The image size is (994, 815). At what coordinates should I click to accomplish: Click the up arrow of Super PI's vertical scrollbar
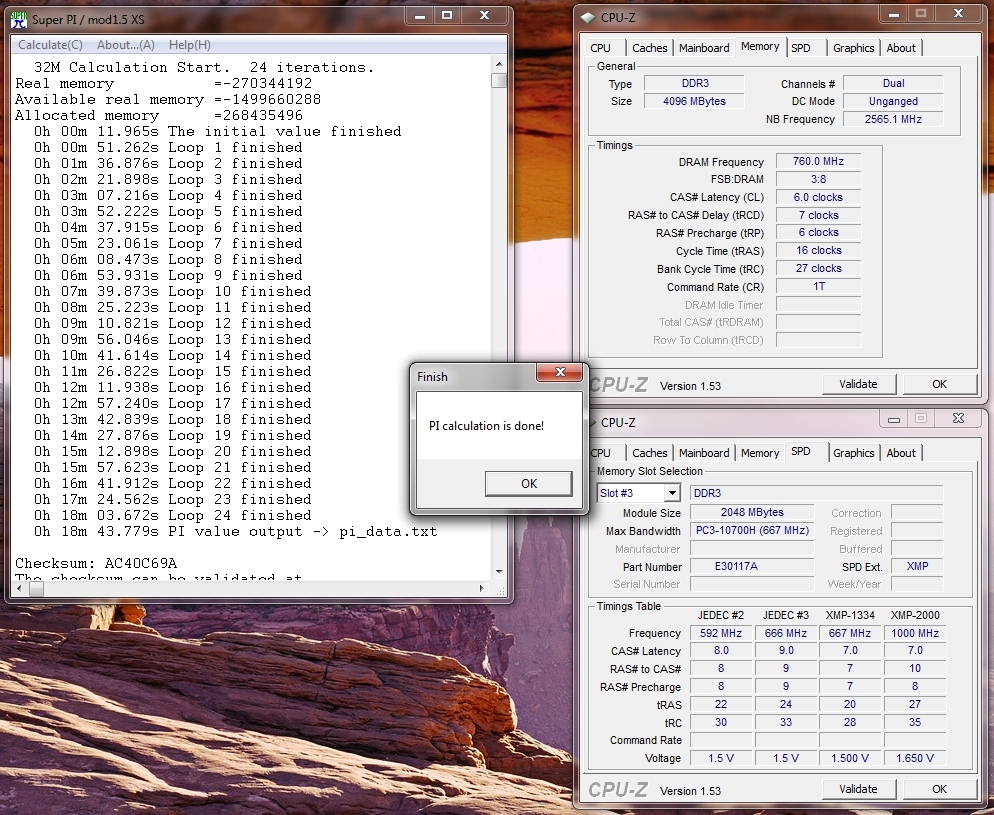tap(499, 65)
